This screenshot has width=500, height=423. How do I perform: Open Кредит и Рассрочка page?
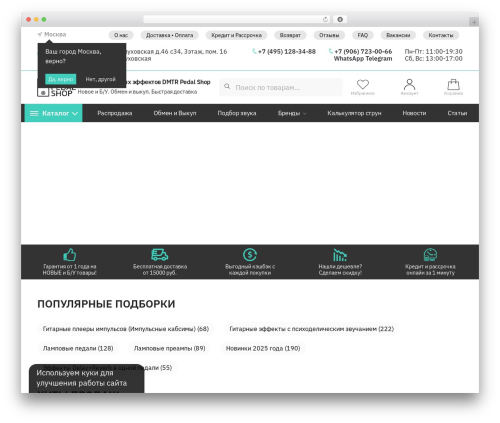click(236, 35)
